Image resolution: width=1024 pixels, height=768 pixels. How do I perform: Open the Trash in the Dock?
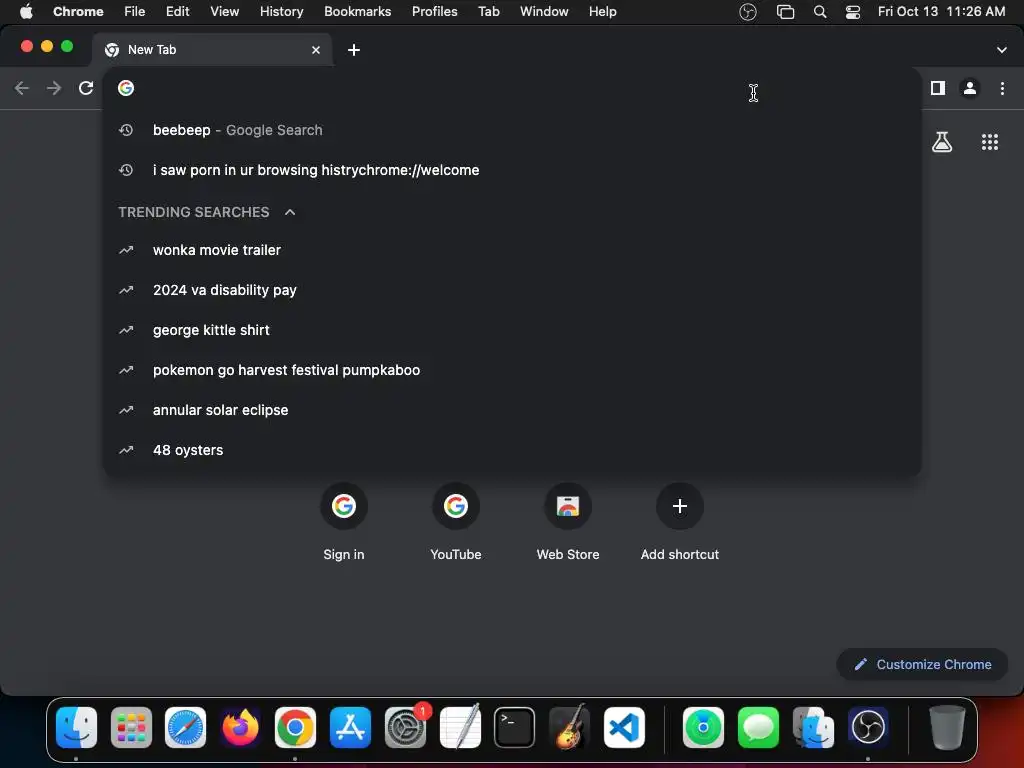click(947, 727)
